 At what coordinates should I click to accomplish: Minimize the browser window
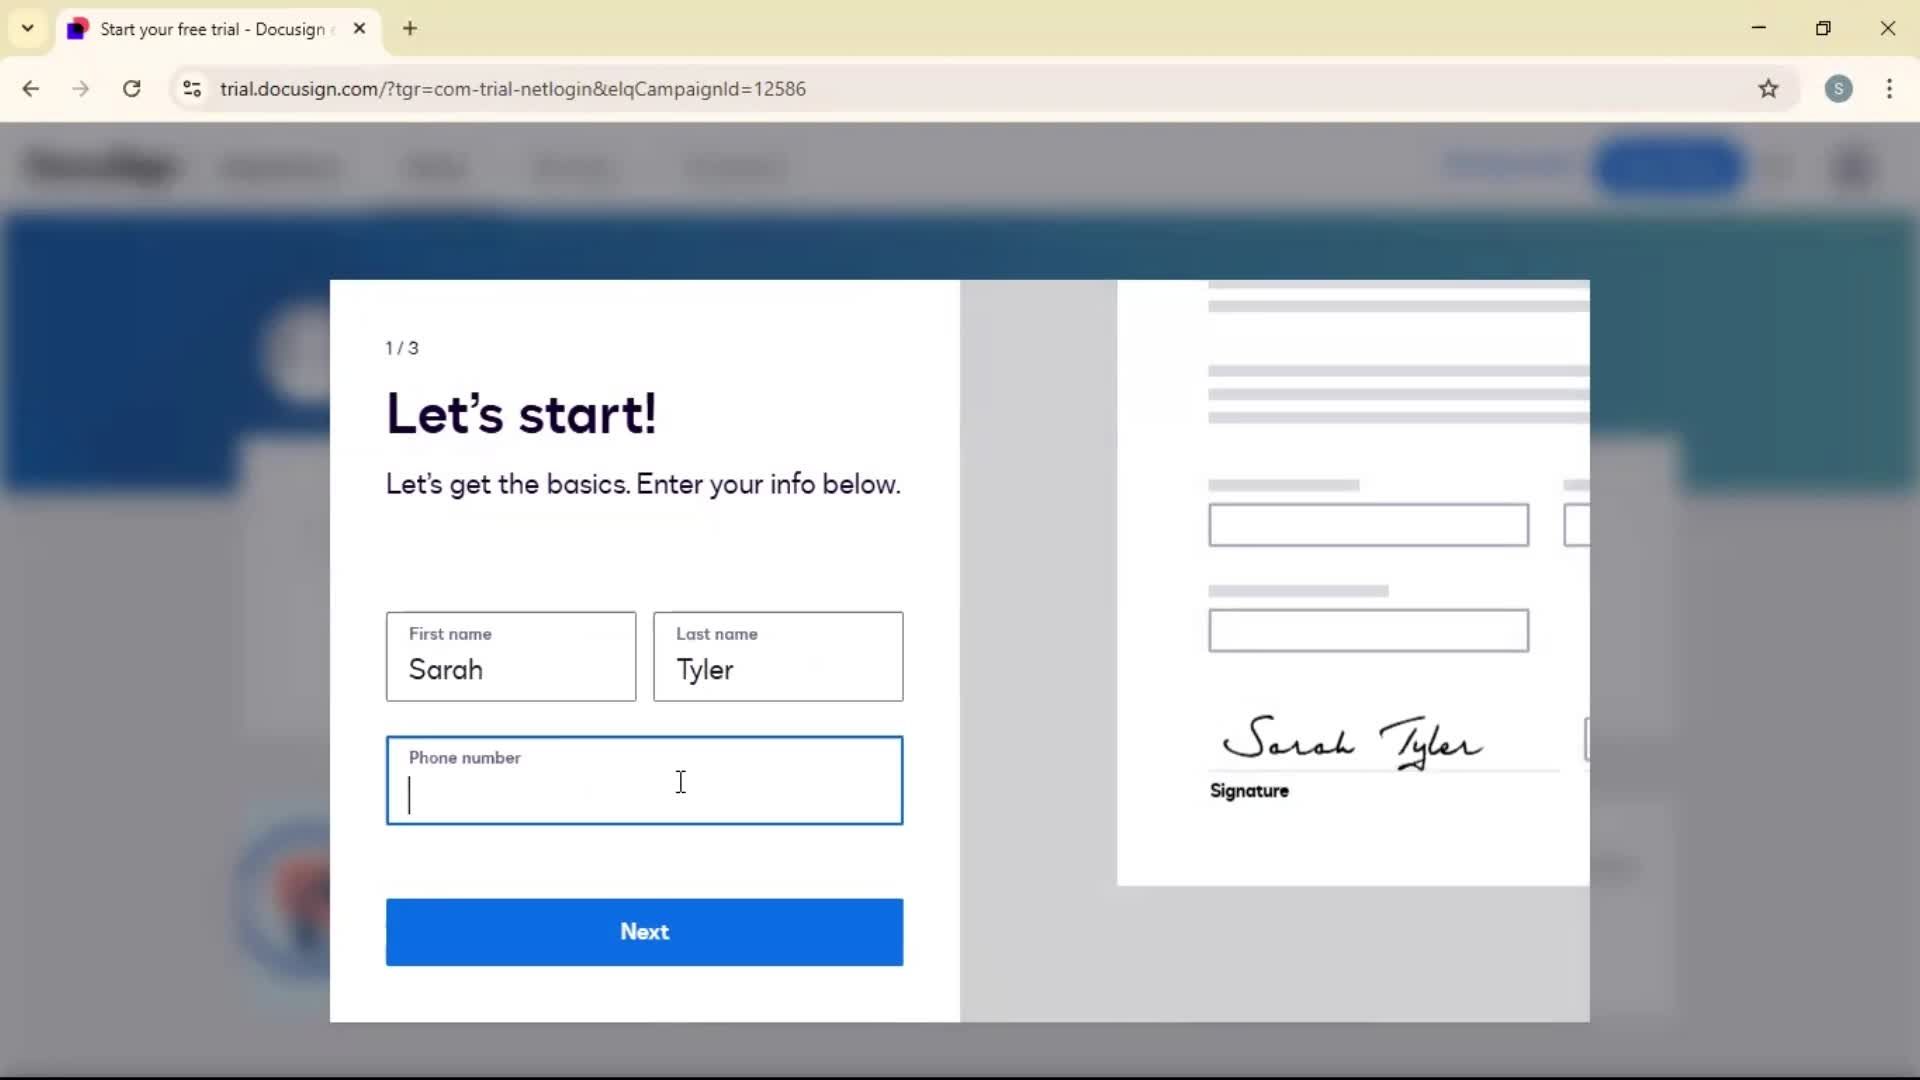tap(1759, 28)
